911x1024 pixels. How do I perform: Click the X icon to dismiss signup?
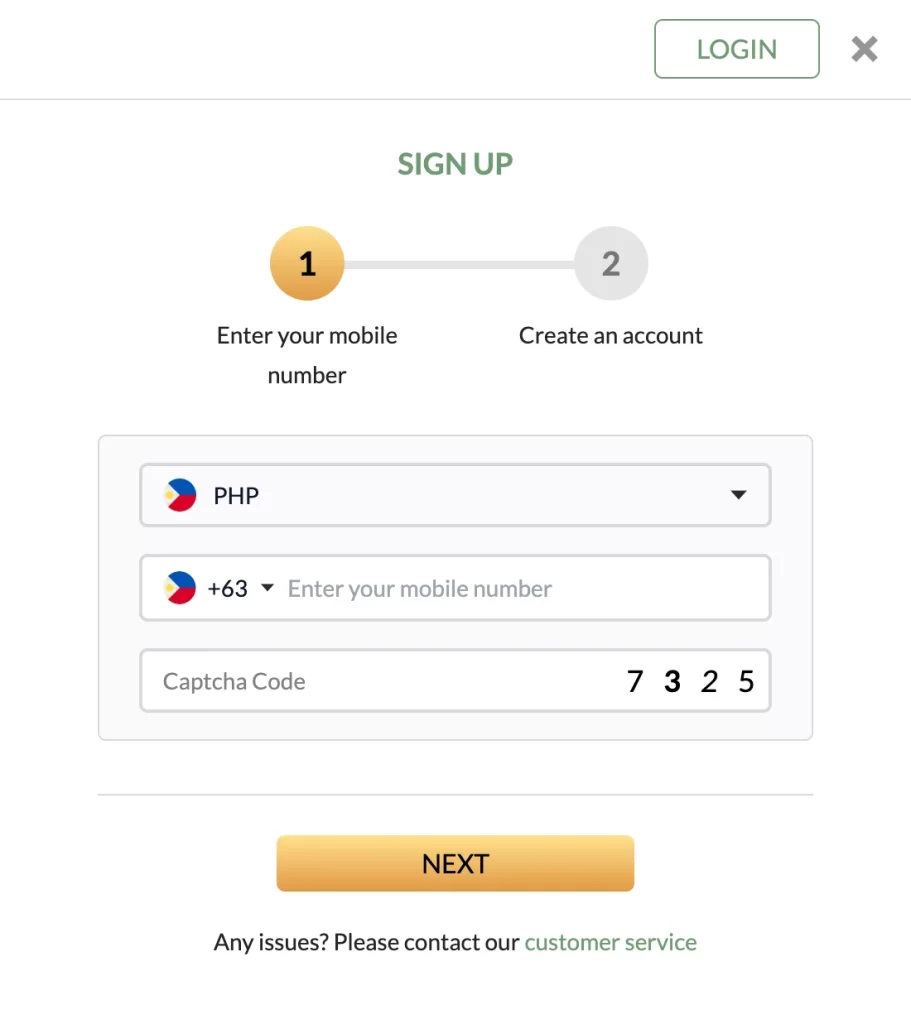(x=863, y=48)
